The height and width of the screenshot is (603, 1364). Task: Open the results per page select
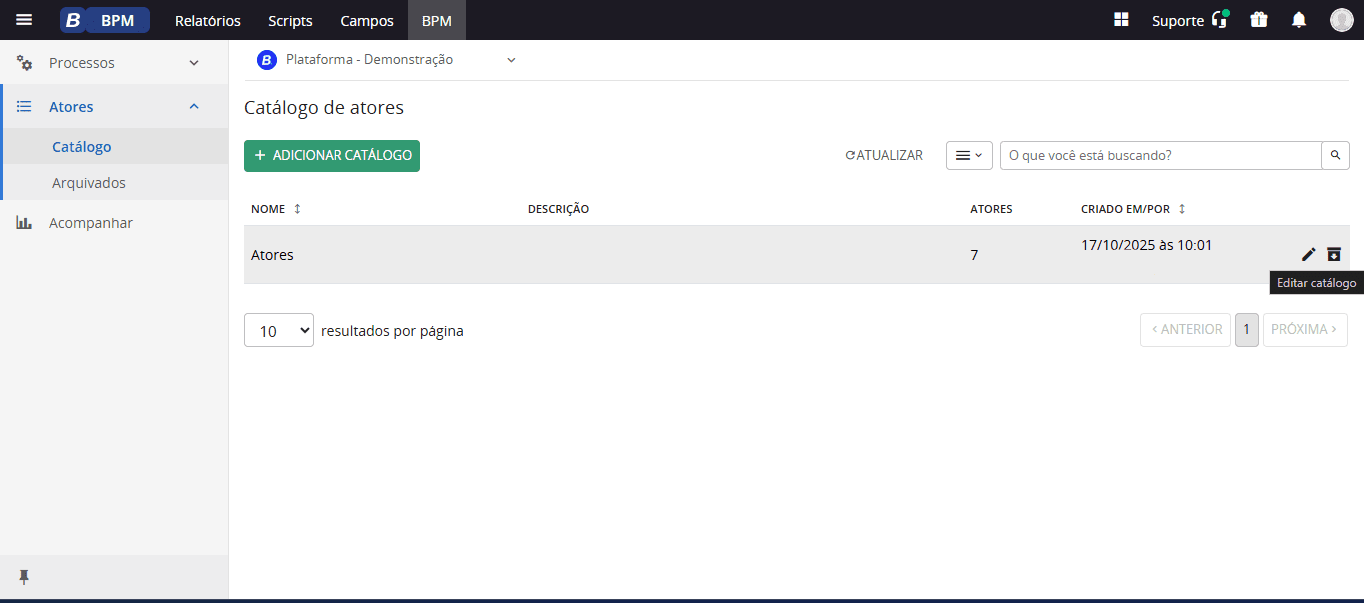(x=279, y=330)
